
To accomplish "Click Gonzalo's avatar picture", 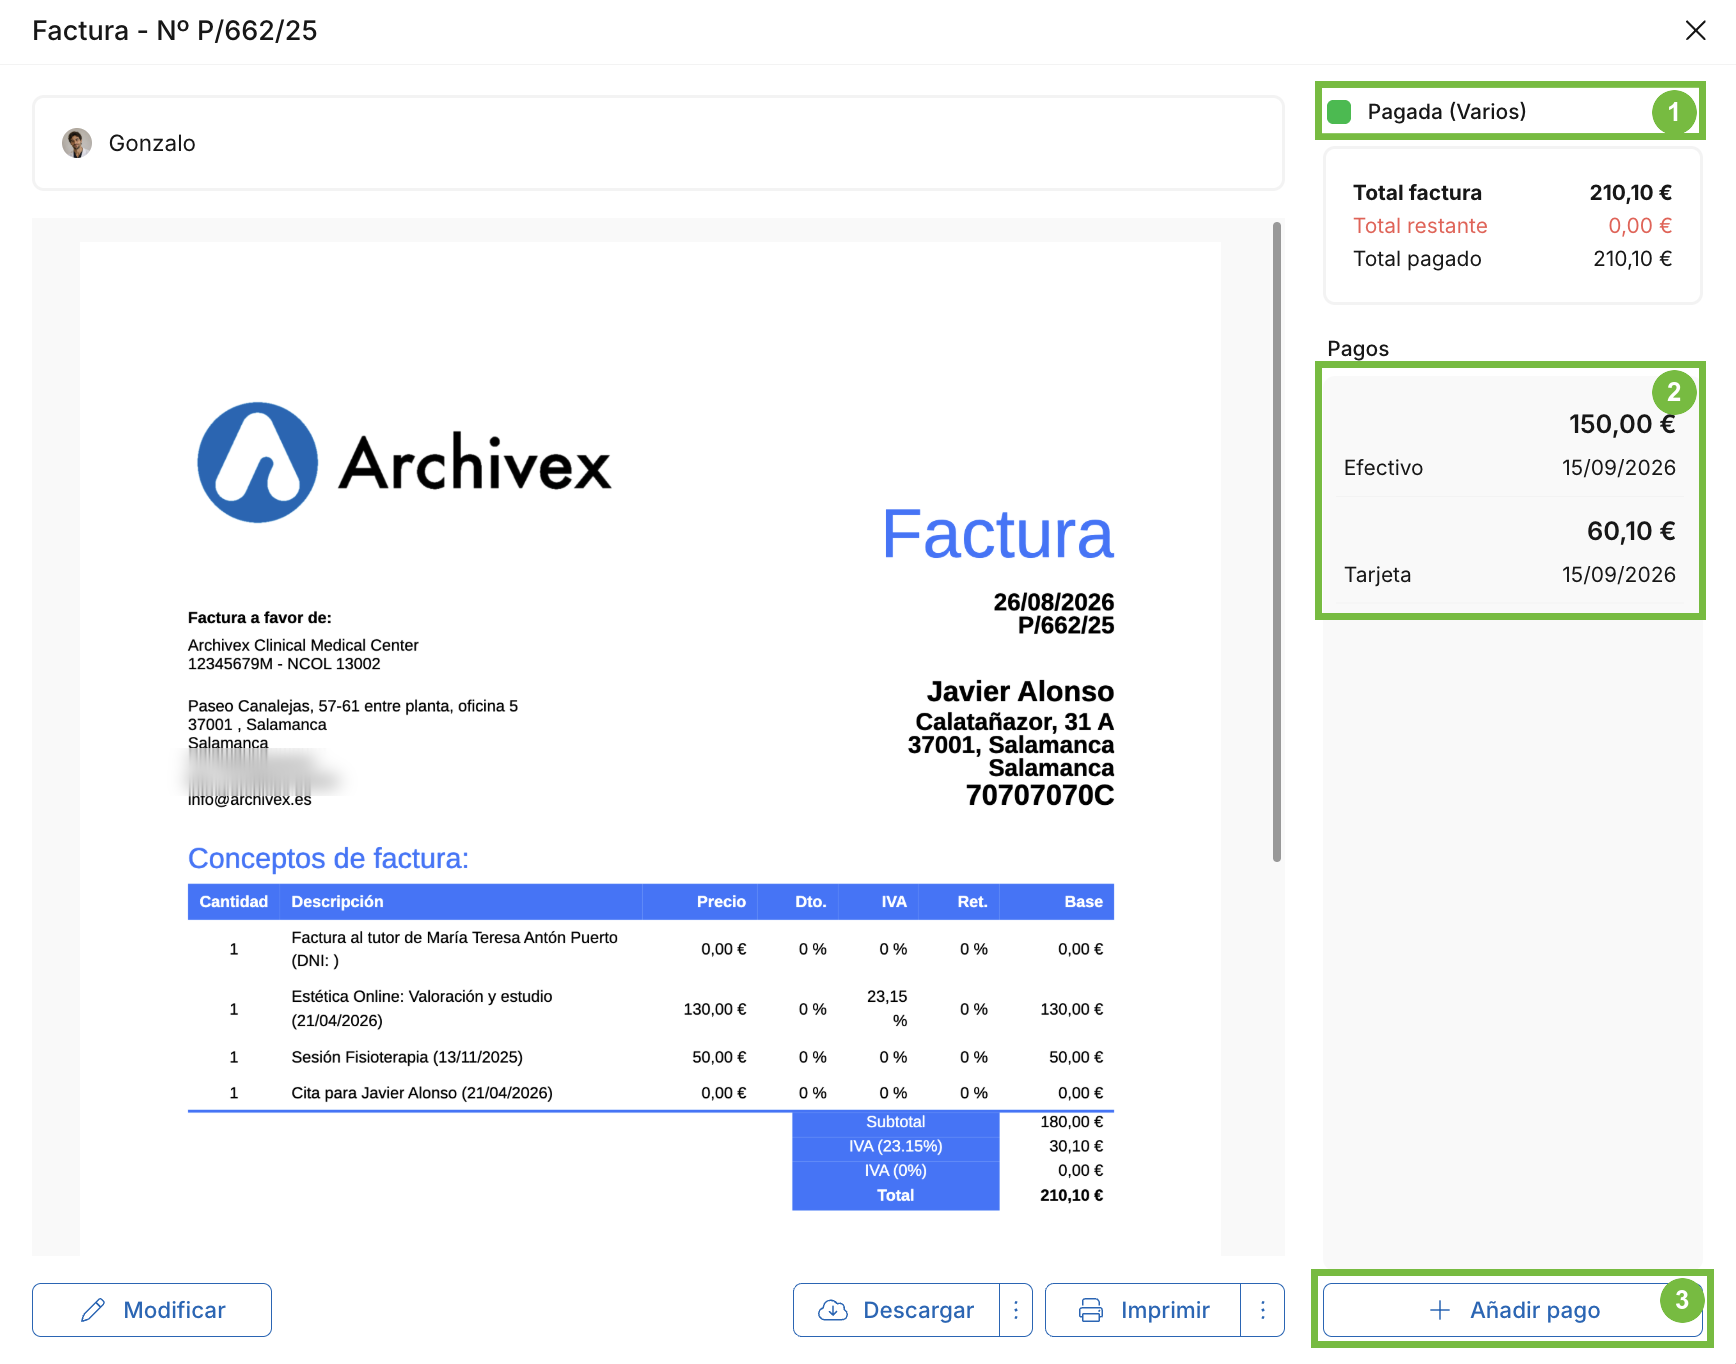I will click(x=77, y=143).
